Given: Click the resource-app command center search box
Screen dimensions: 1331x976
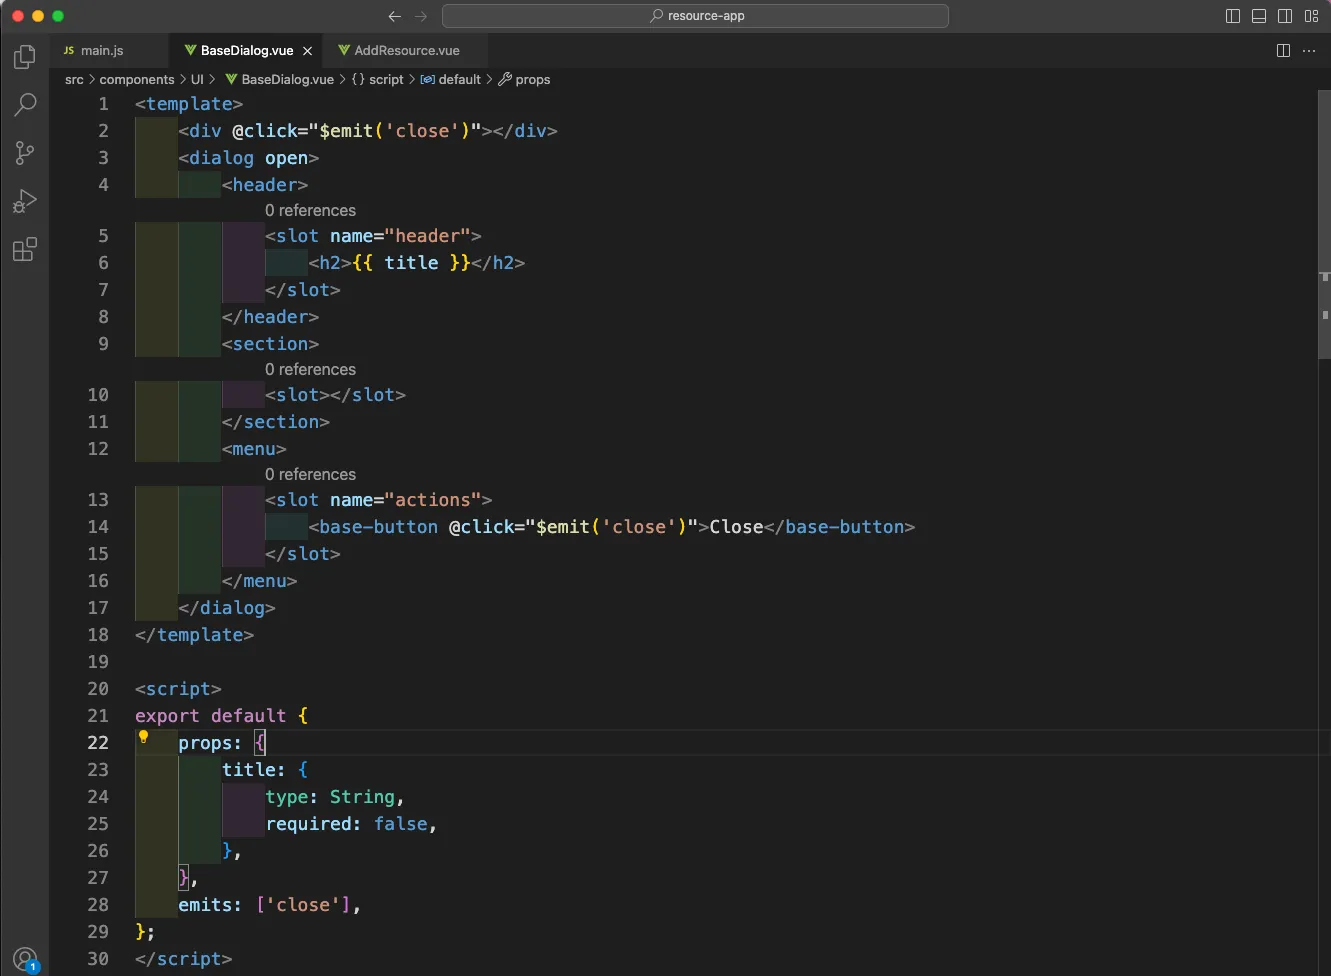Looking at the screenshot, I should click(x=695, y=16).
